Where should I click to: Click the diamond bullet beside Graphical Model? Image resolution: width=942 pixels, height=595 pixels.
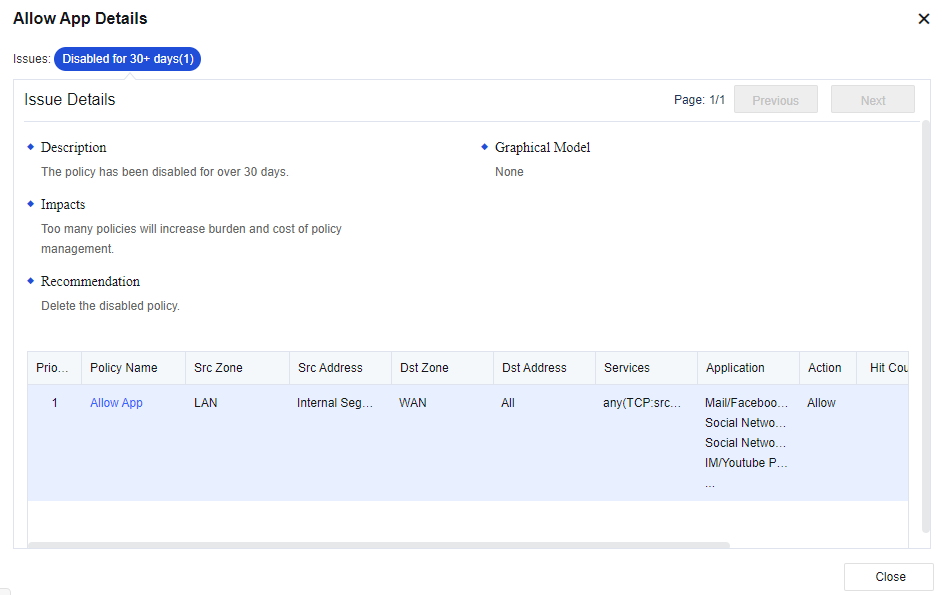(485, 147)
